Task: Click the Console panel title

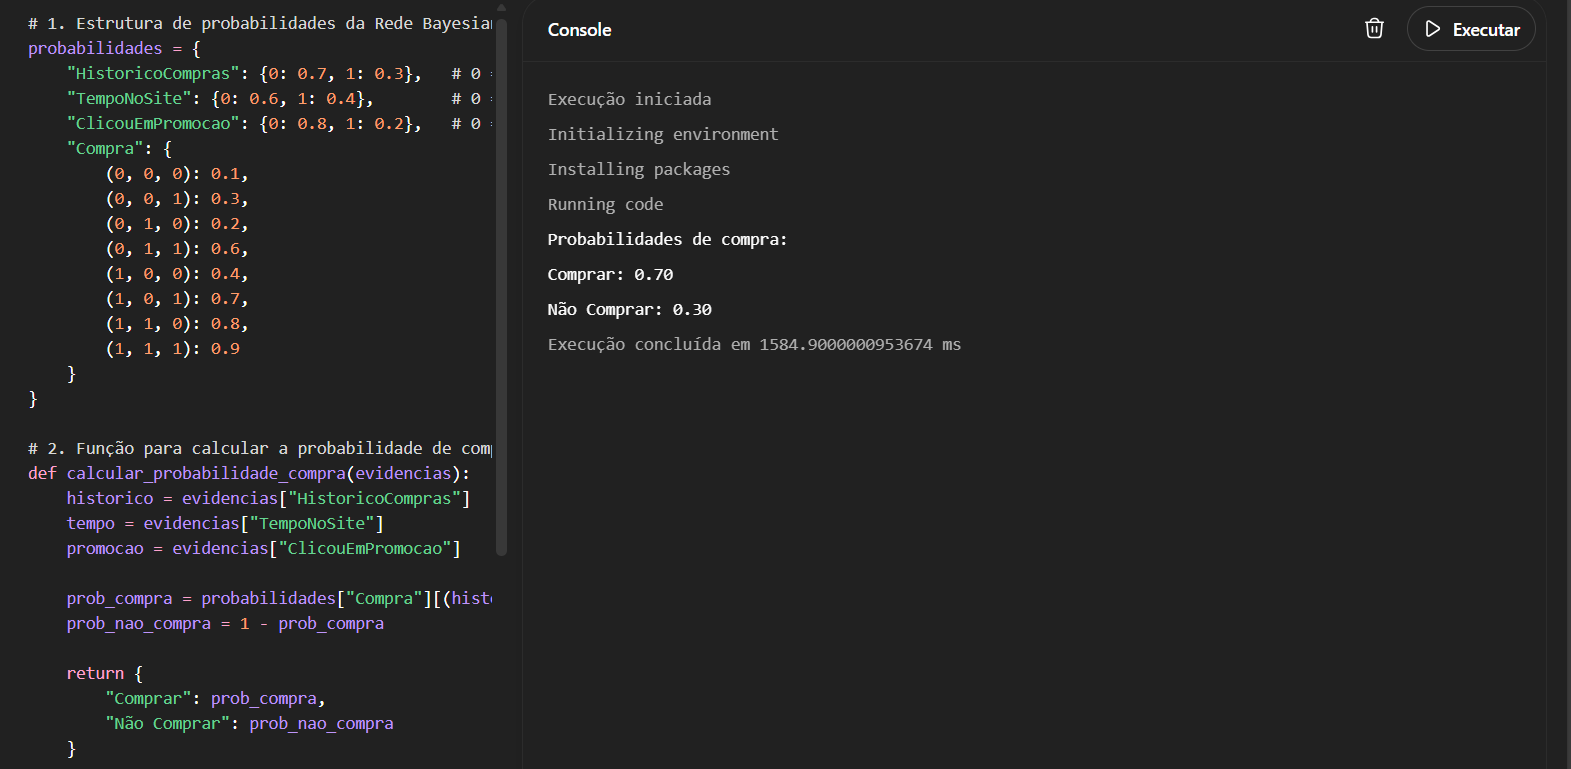Action: (x=579, y=30)
